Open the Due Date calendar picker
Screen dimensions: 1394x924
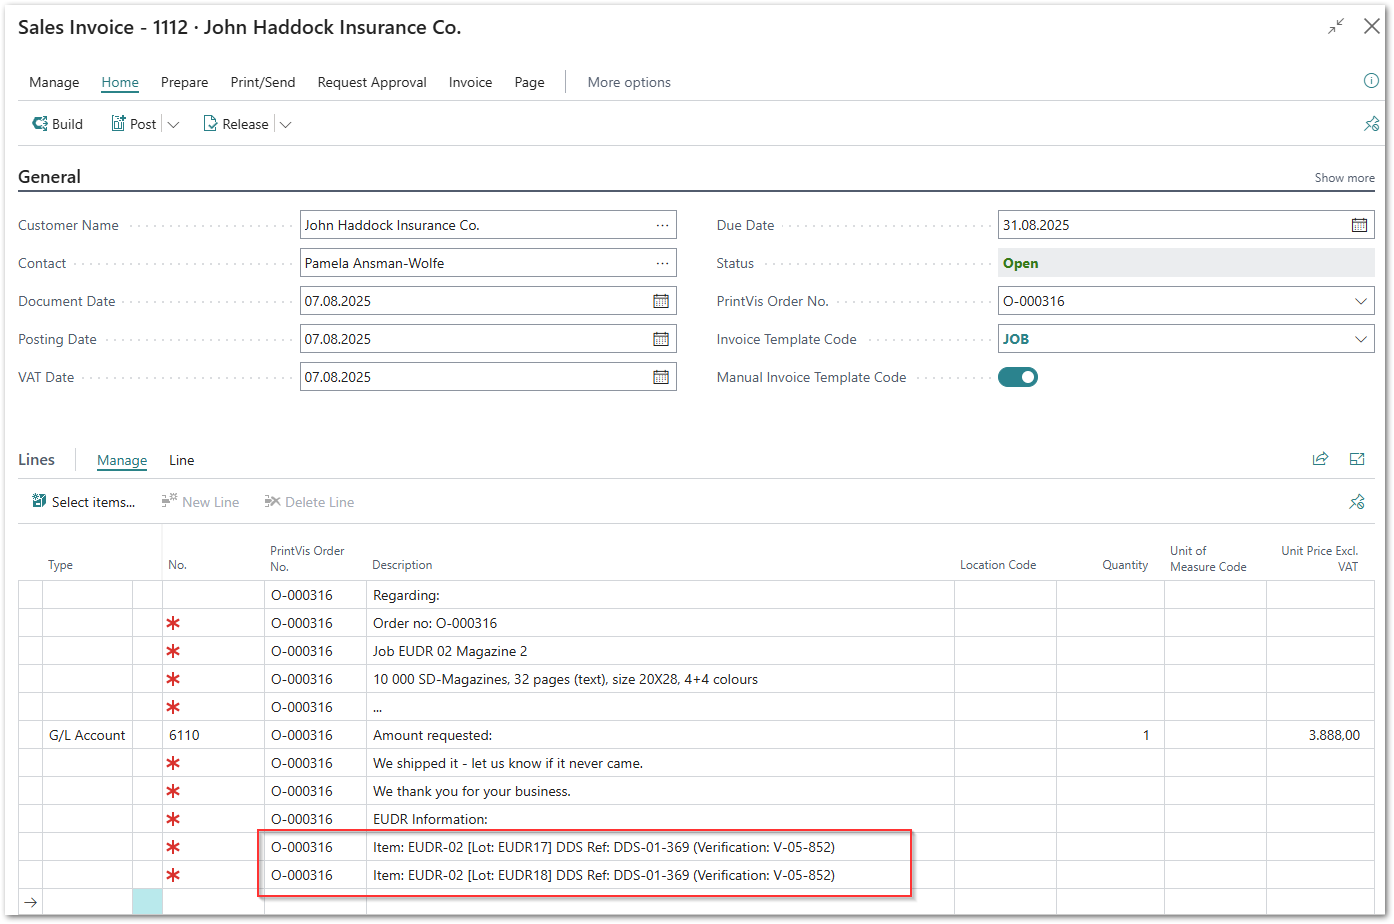tap(1359, 225)
